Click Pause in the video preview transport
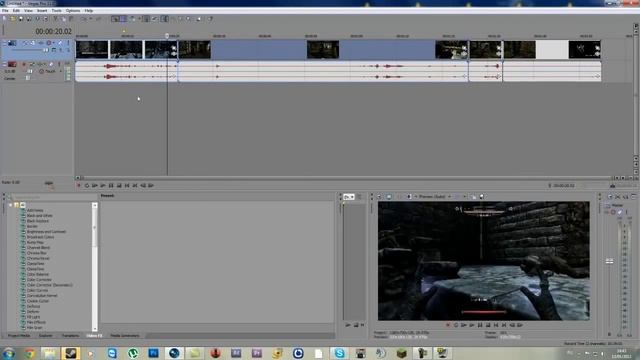This screenshot has width=640, height=360. pos(480,325)
